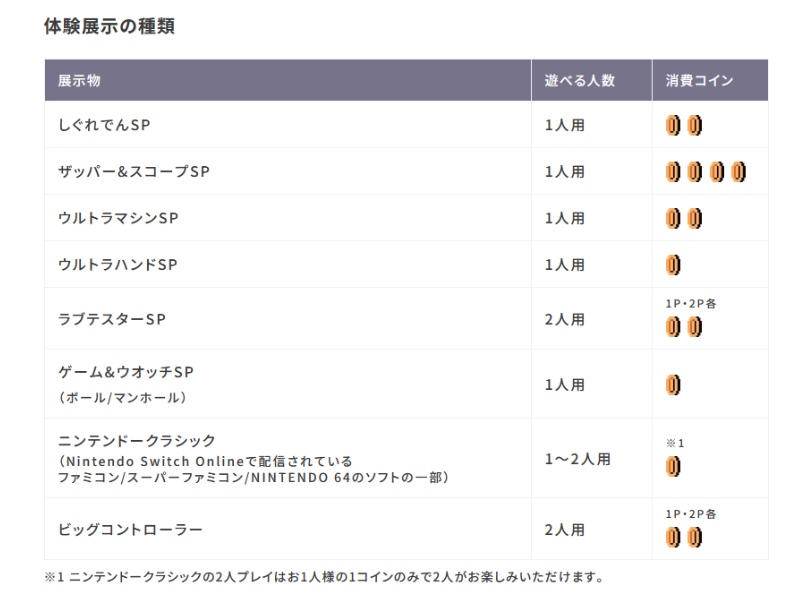Click the single coin for ウルトラハンドSP
Viewport: 800px width, 600px height.
[673, 265]
